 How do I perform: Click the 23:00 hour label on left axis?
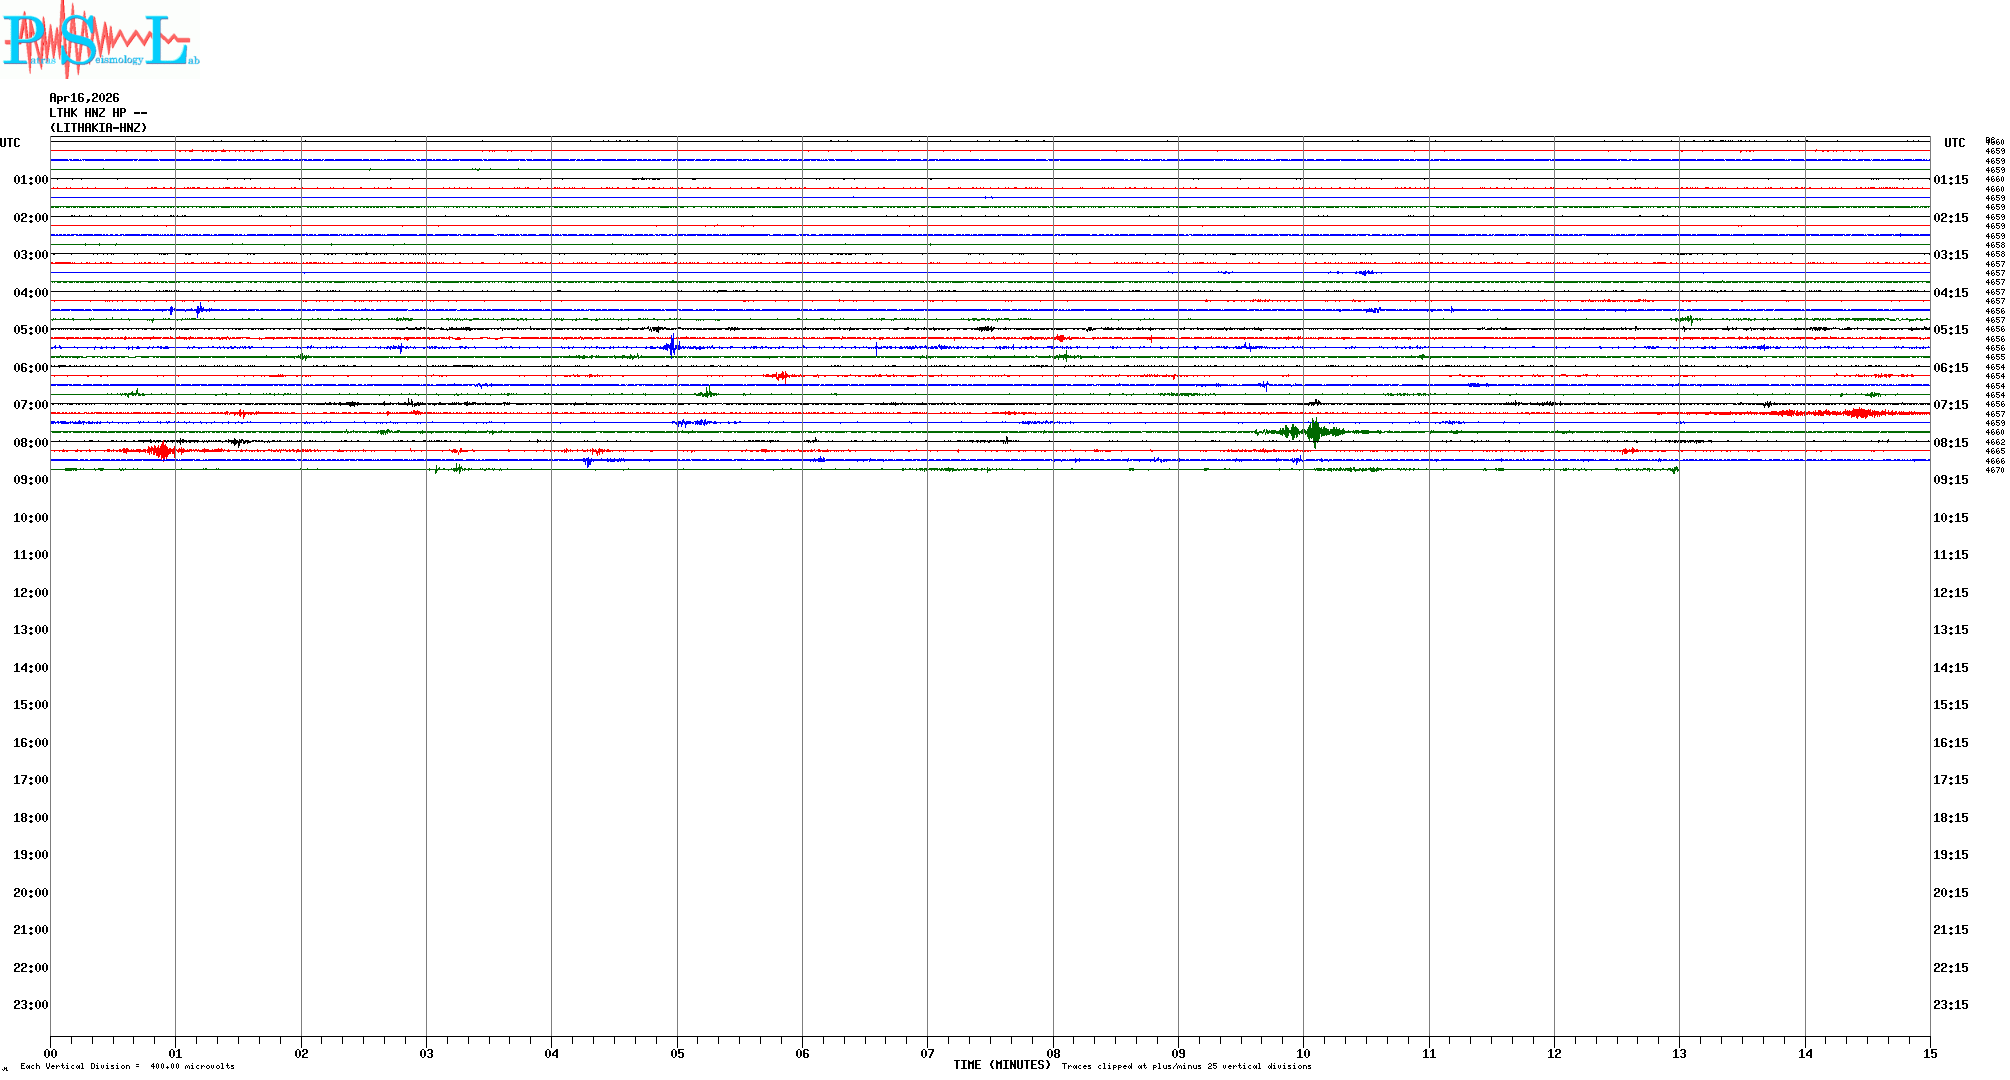click(x=30, y=1005)
